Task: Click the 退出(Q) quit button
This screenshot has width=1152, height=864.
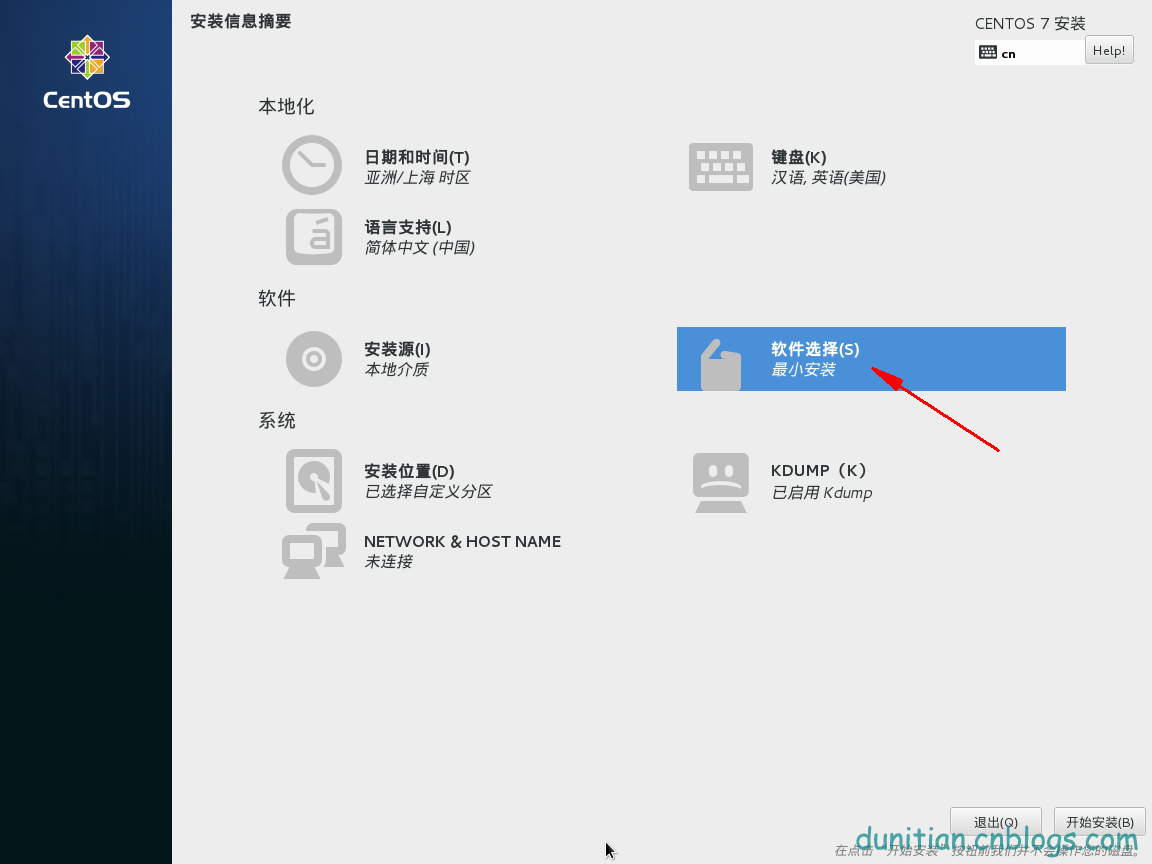Action: pos(996,822)
